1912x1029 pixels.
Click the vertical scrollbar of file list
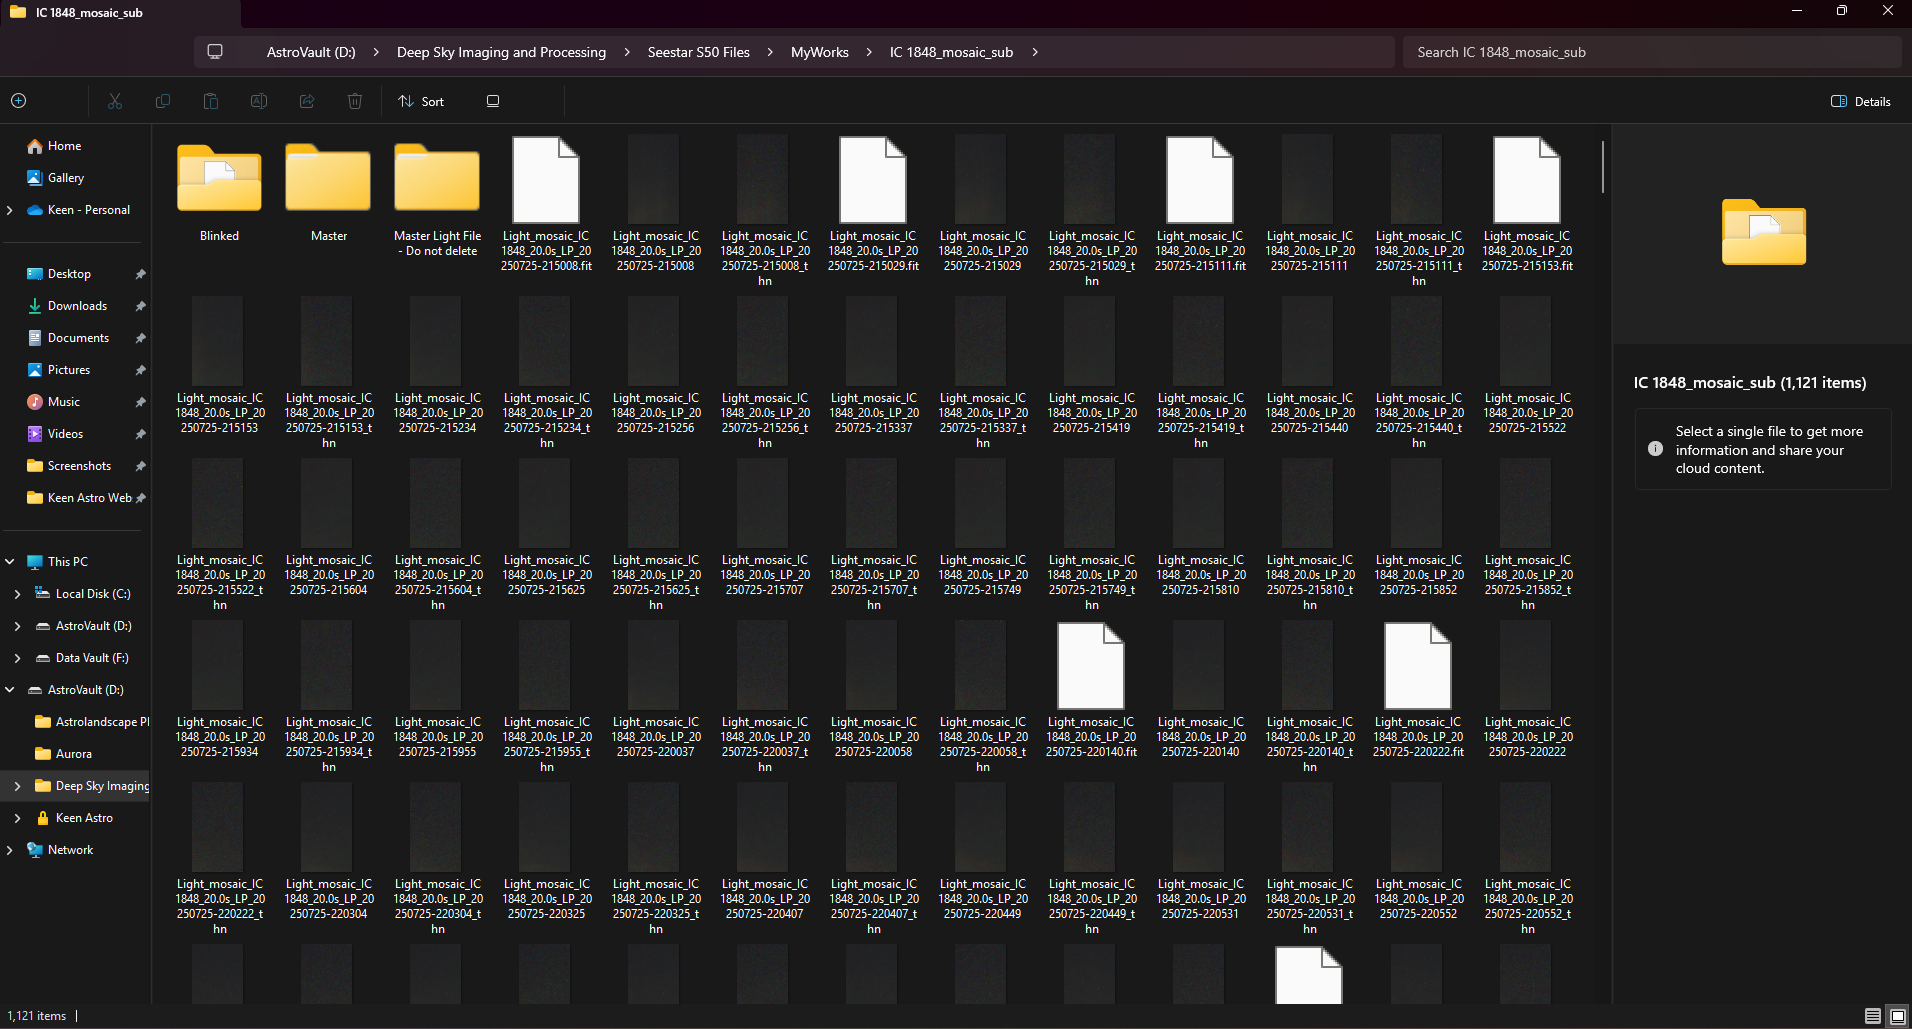(x=1602, y=167)
